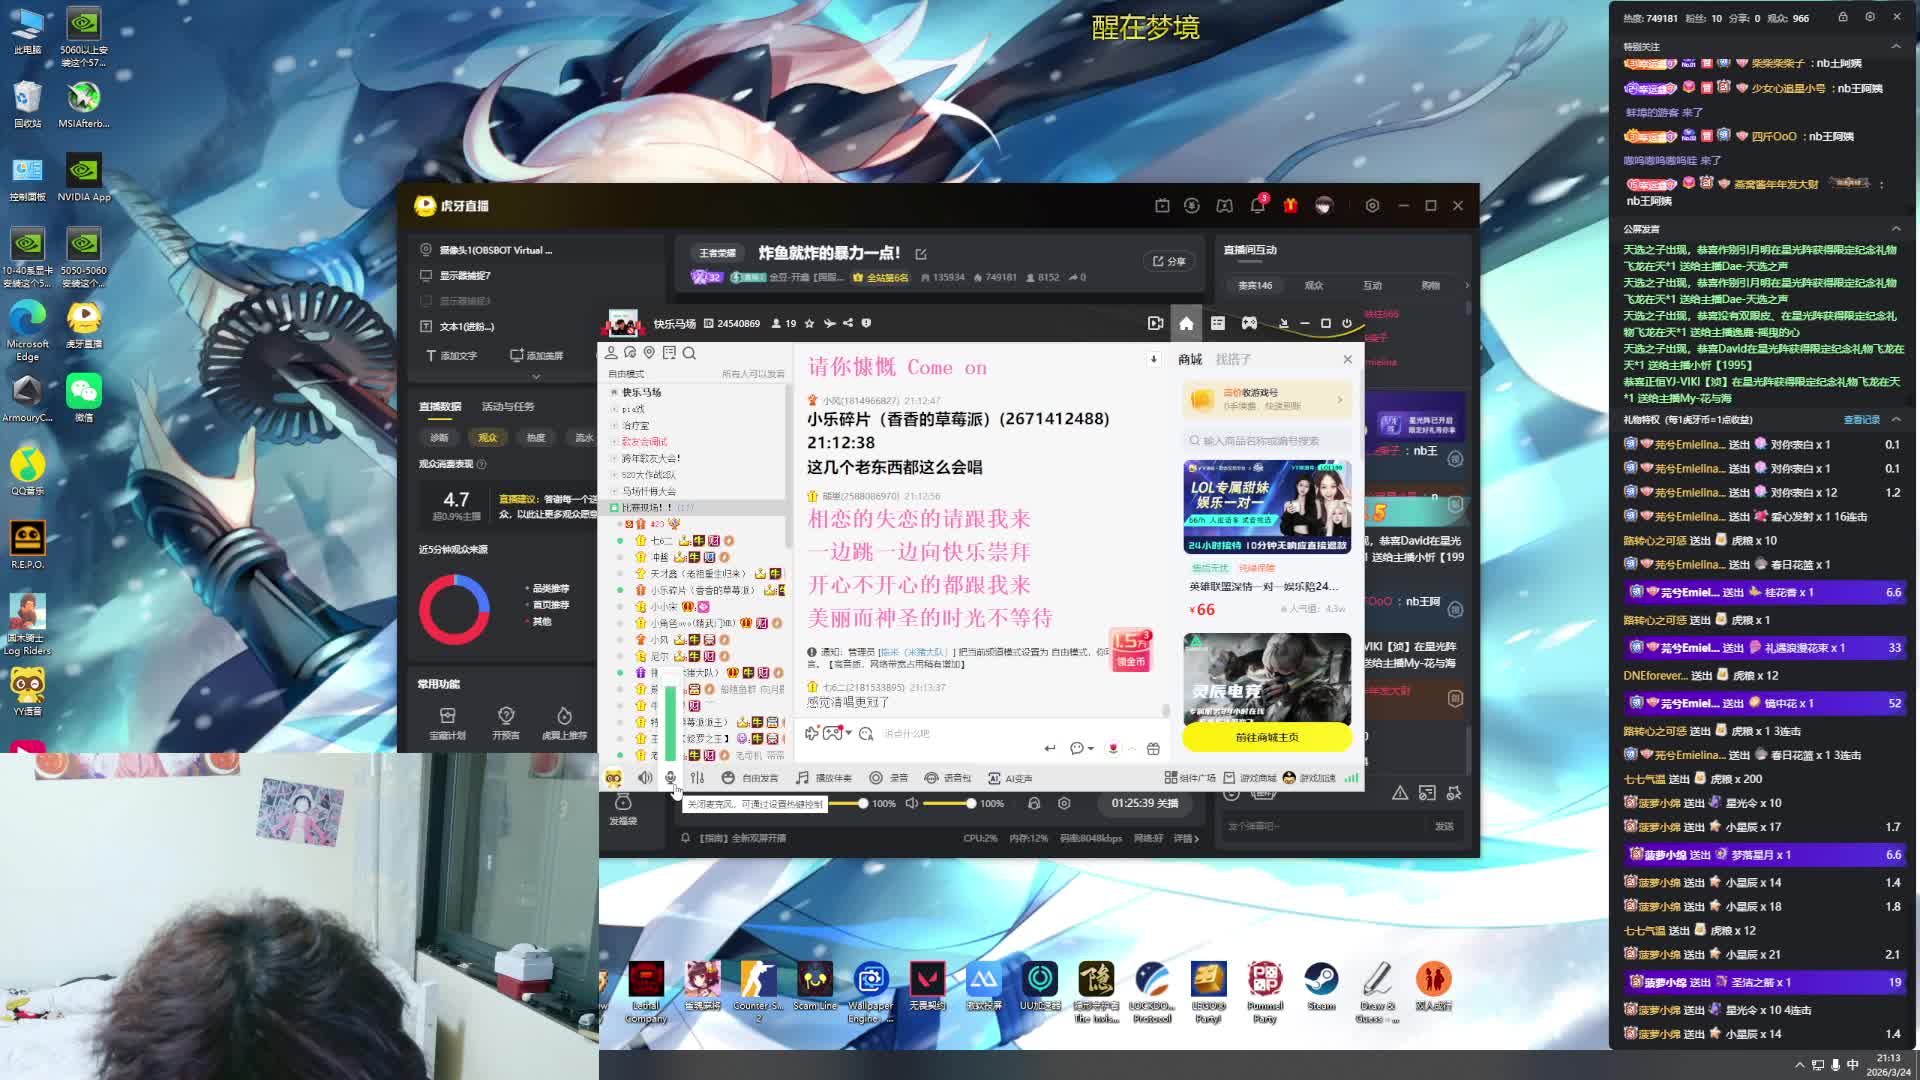Open the gift box icon in chat input
Image resolution: width=1920 pixels, height=1080 pixels.
1153,748
